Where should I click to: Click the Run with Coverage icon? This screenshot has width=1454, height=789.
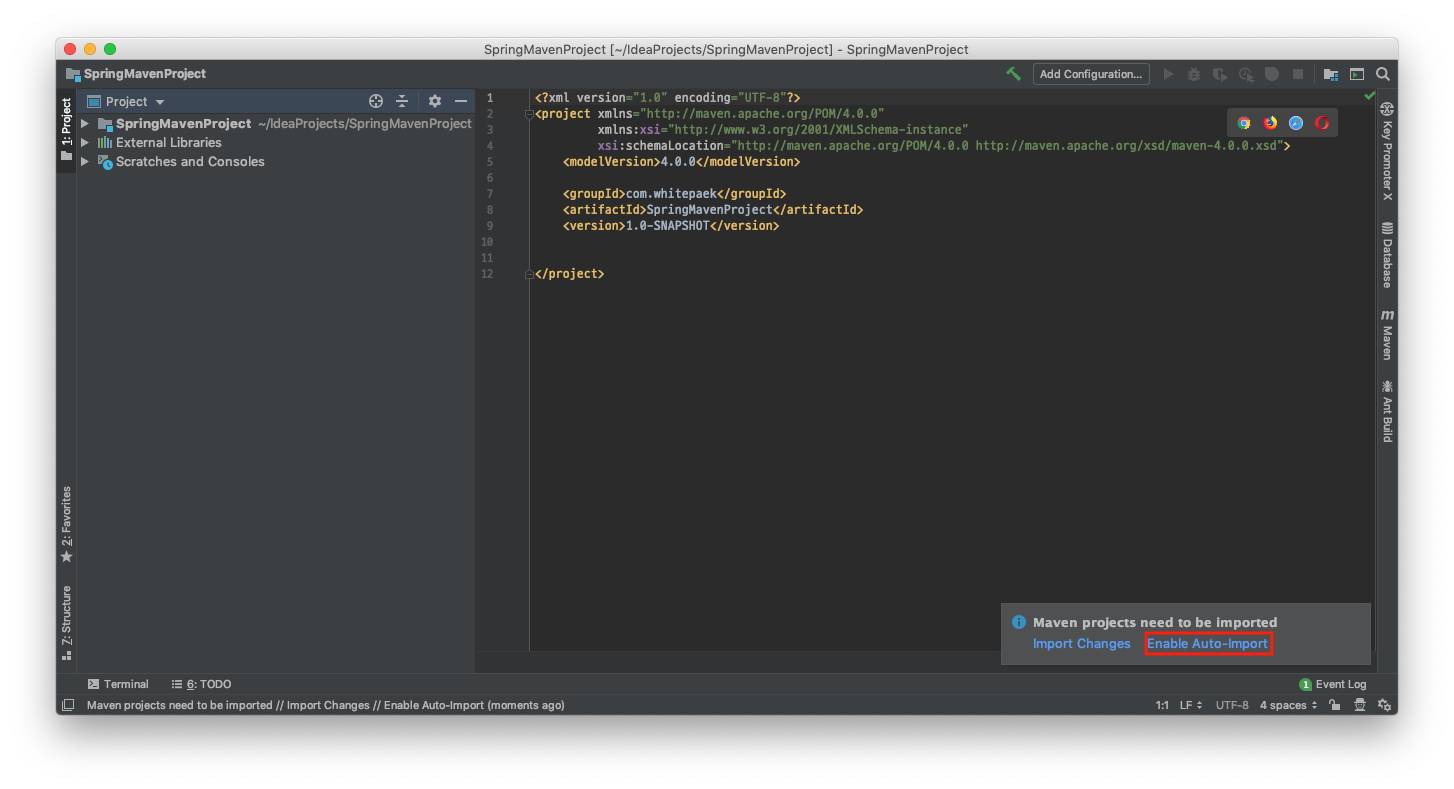[1220, 74]
